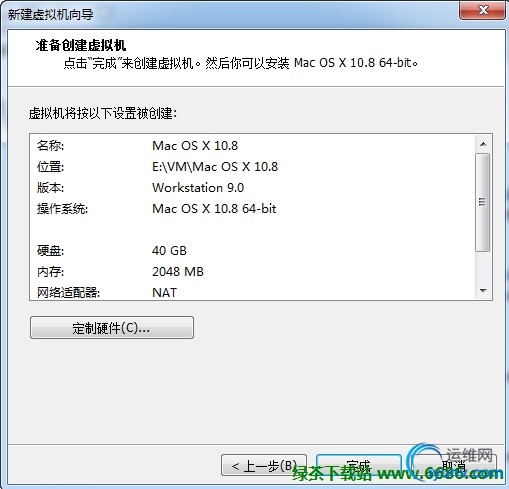Image resolution: width=509 pixels, height=489 pixels.
Task: Click the 完成 finish button
Action: 359,465
